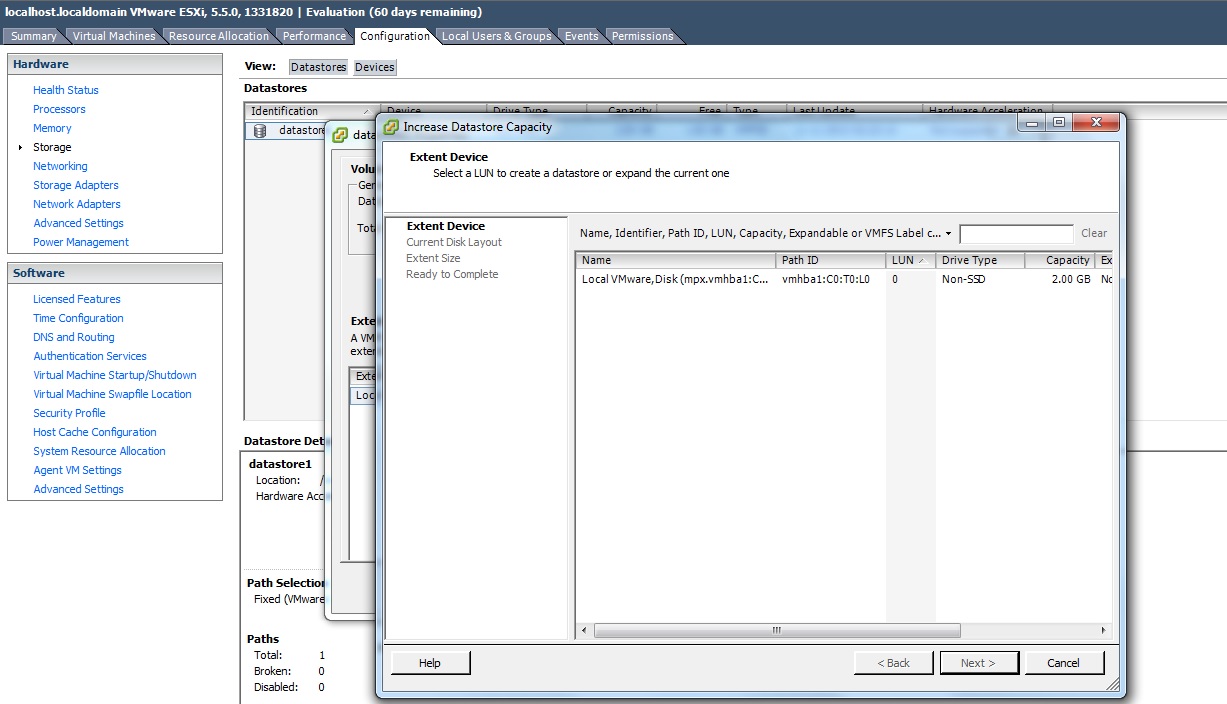This screenshot has height=704, width=1227.
Task: Sort device list by Name column
Action: [675, 260]
